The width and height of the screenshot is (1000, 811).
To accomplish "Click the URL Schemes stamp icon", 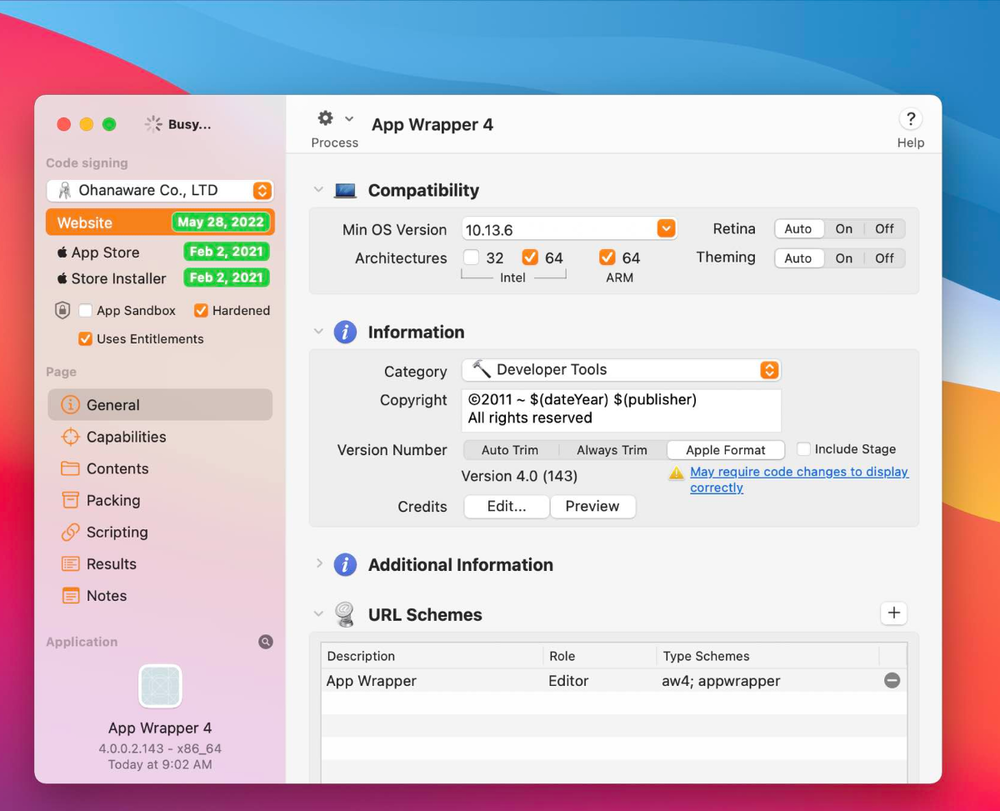I will point(345,614).
